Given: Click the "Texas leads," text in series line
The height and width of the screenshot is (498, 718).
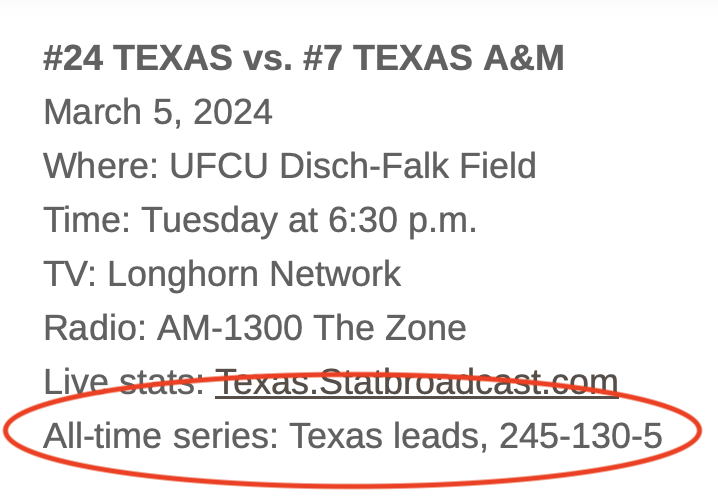Looking at the screenshot, I should click(389, 436).
